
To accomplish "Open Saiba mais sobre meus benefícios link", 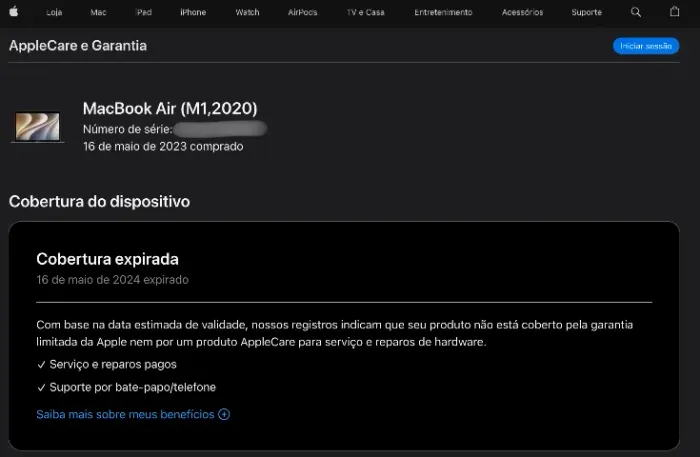I will (x=125, y=414).
